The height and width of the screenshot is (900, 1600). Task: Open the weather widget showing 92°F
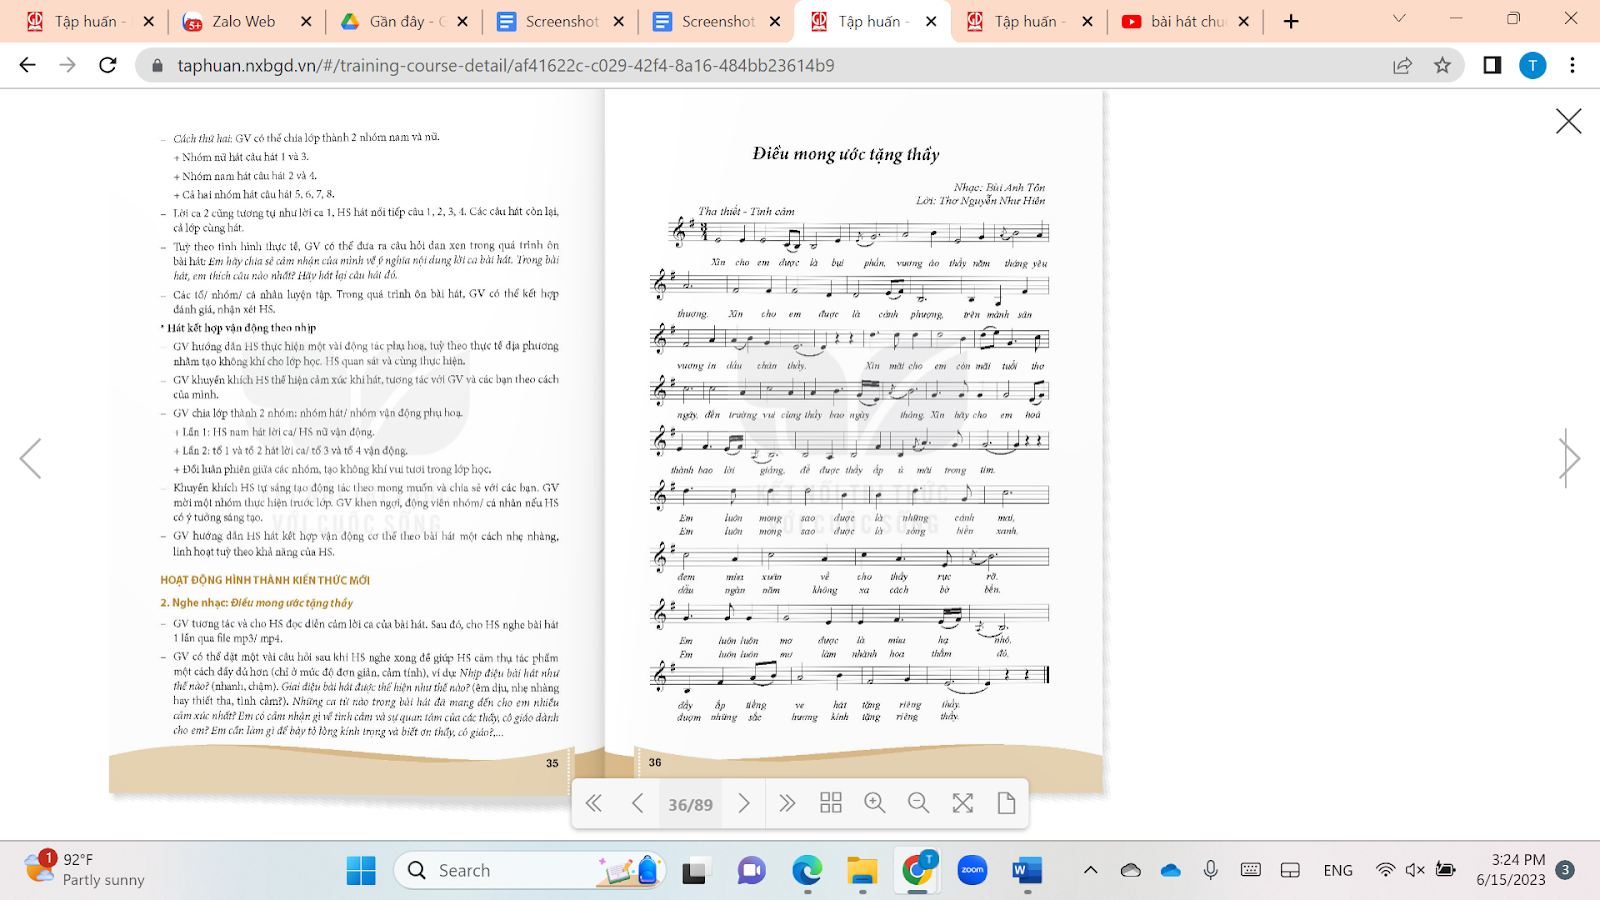tap(85, 869)
